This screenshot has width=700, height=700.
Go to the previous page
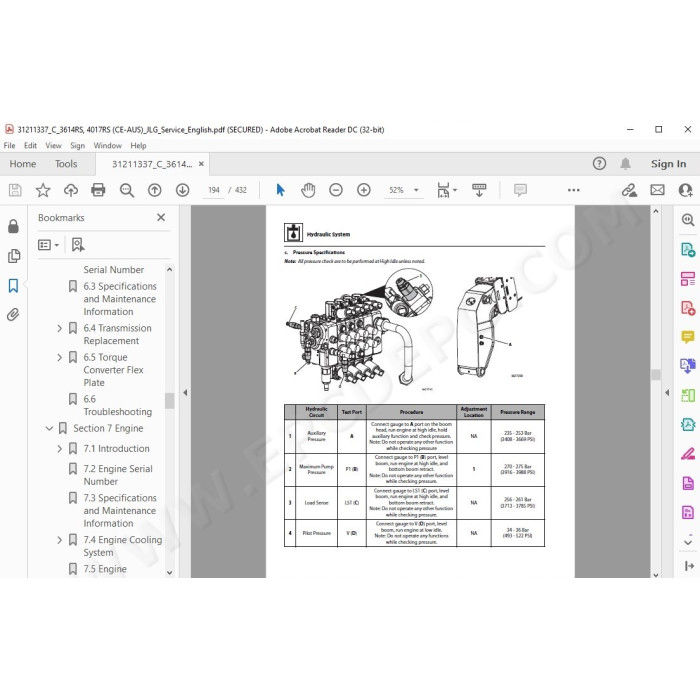pos(154,190)
